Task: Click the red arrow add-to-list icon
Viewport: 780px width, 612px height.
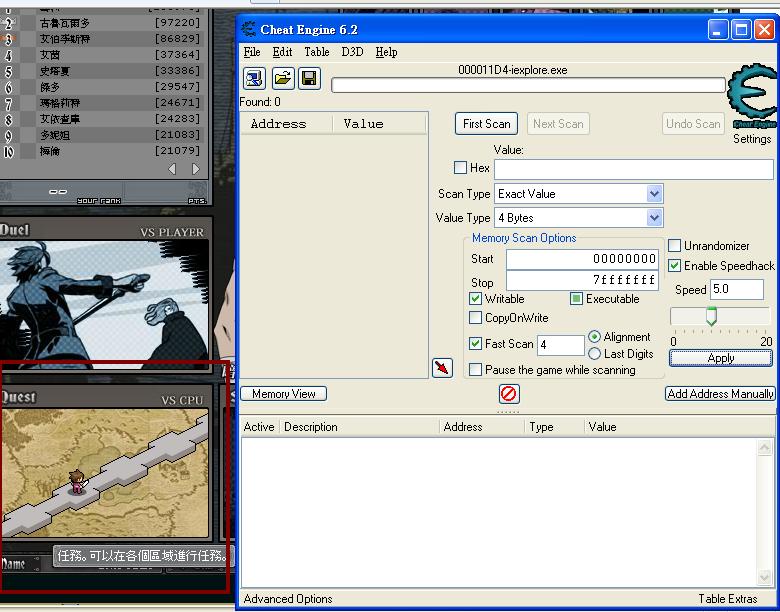Action: click(442, 368)
